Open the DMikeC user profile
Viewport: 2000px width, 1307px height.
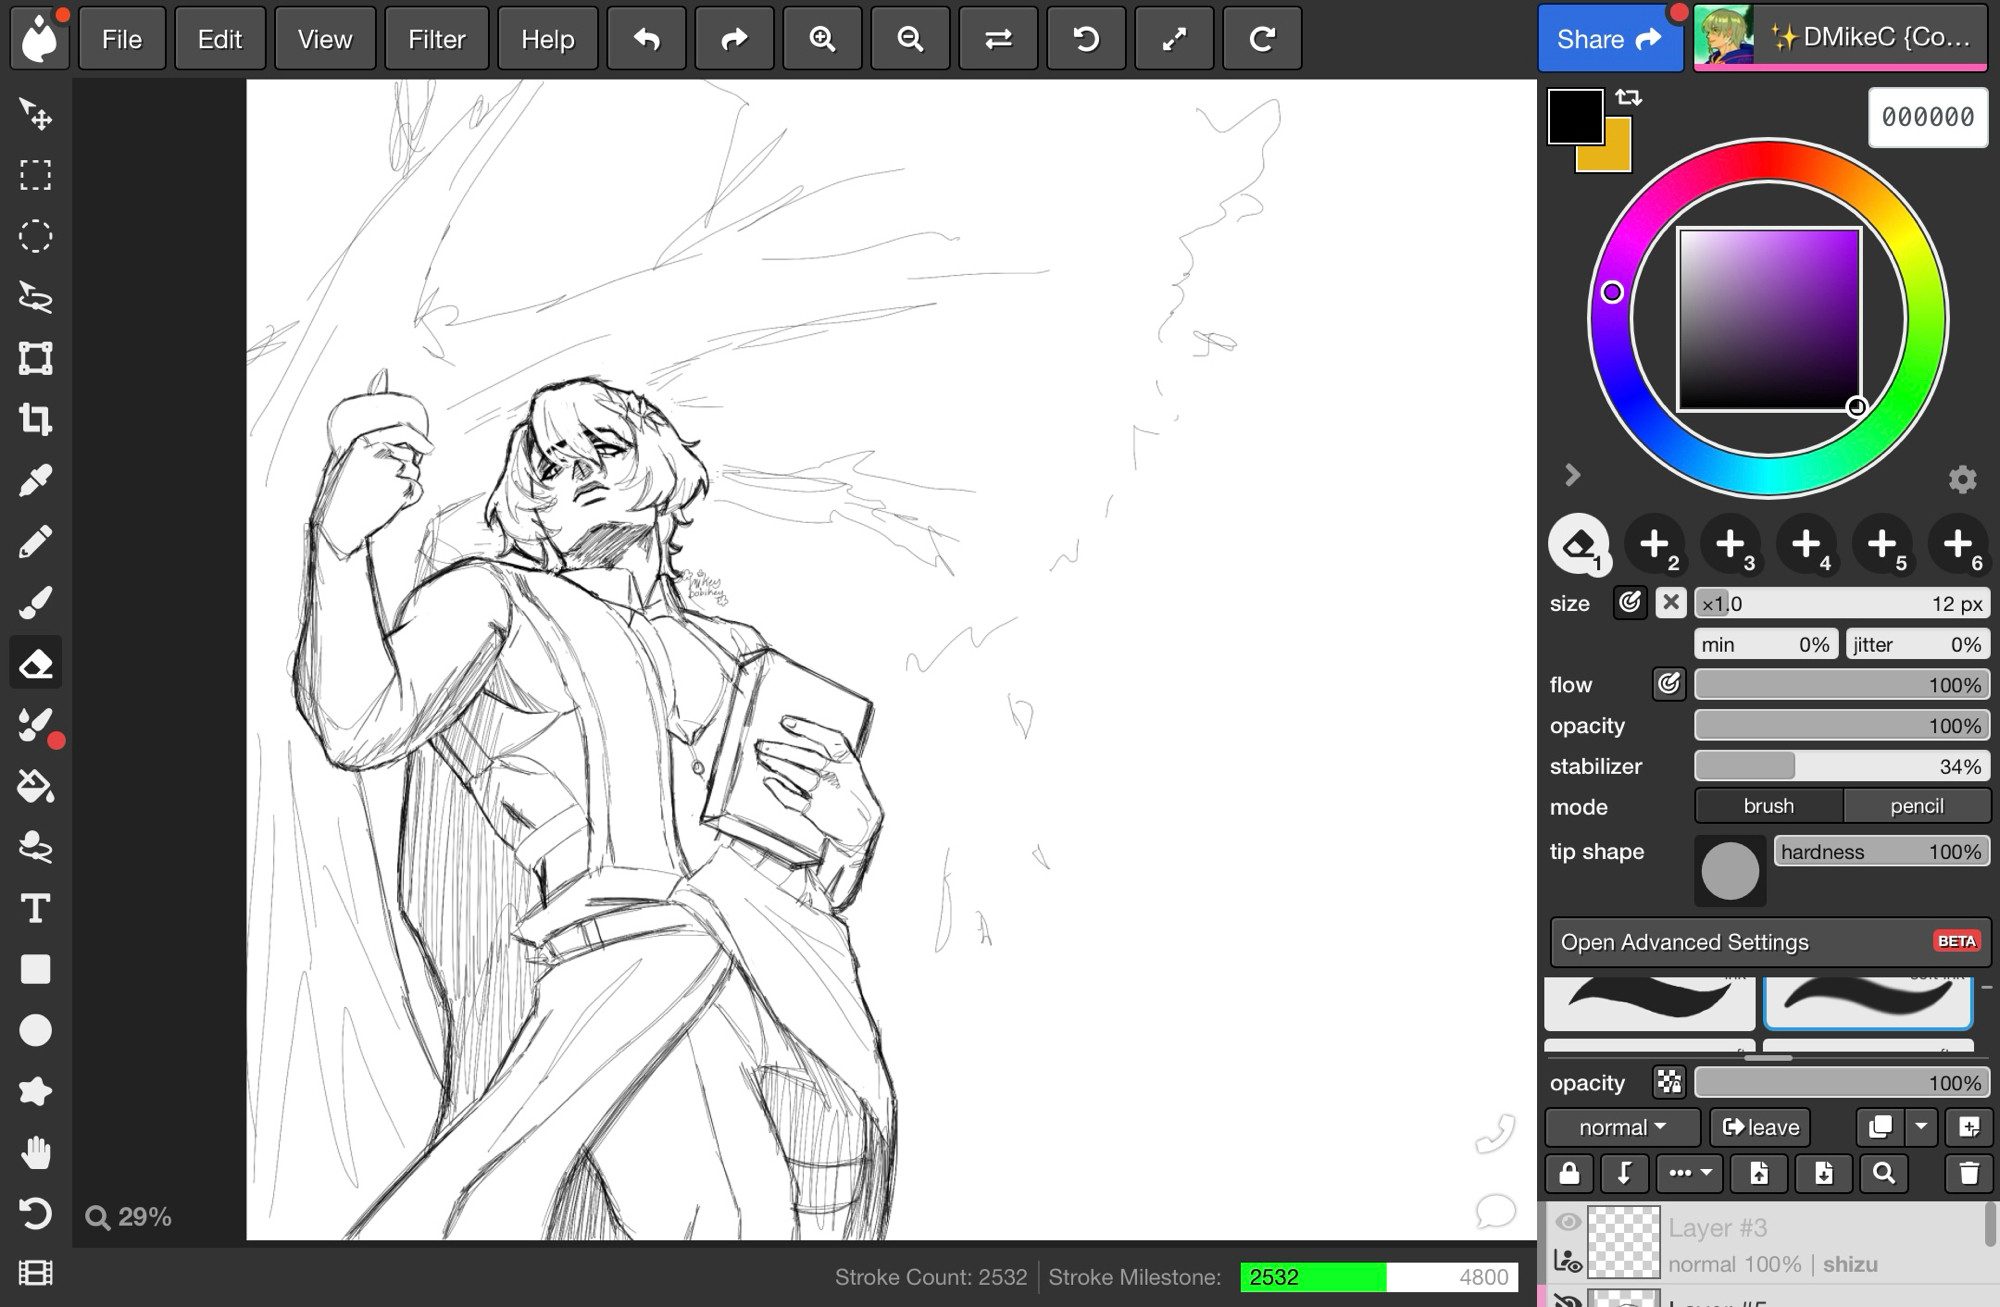click(1840, 37)
